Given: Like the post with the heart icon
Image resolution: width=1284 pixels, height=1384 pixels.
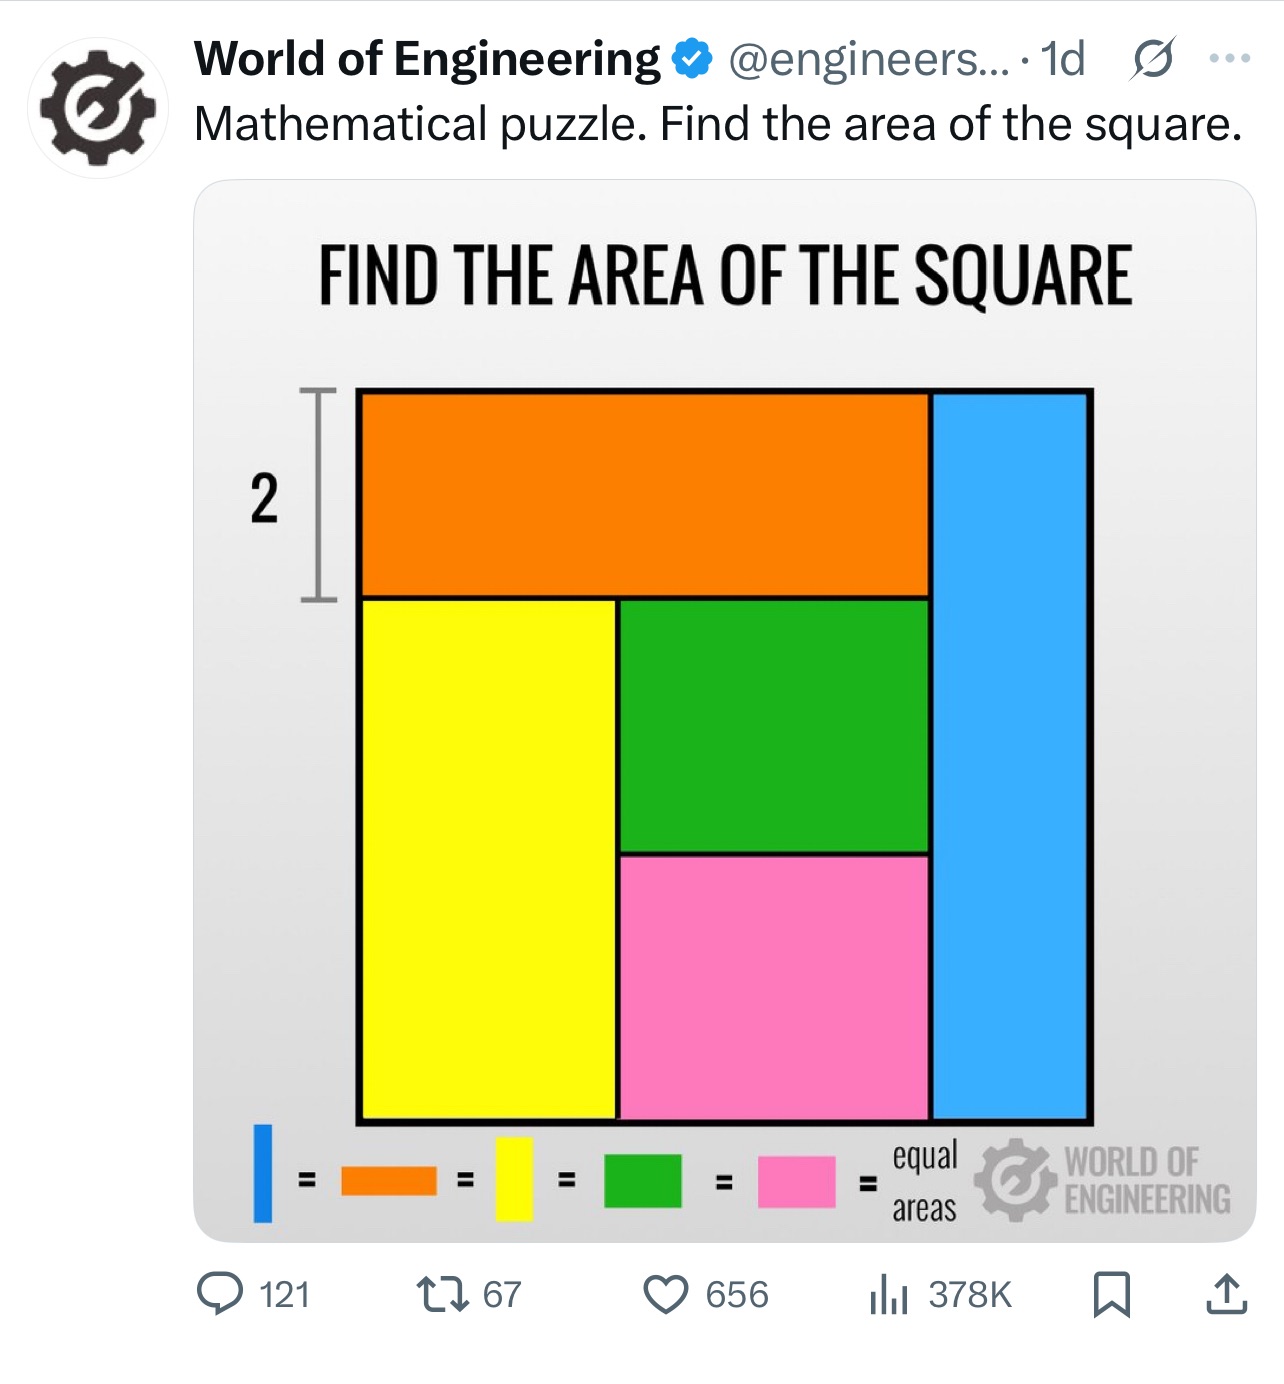Looking at the screenshot, I should click(665, 1294).
